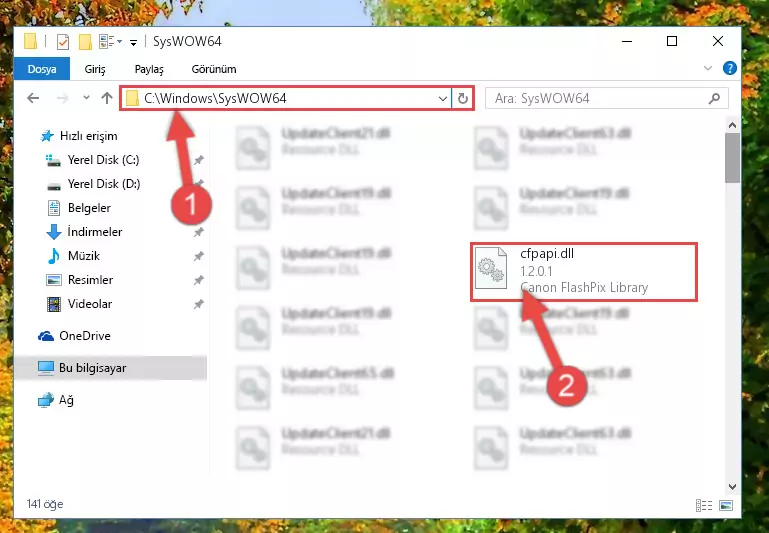Image resolution: width=769 pixels, height=533 pixels.
Task: Refresh the folder with the refresh button
Action: [x=462, y=99]
